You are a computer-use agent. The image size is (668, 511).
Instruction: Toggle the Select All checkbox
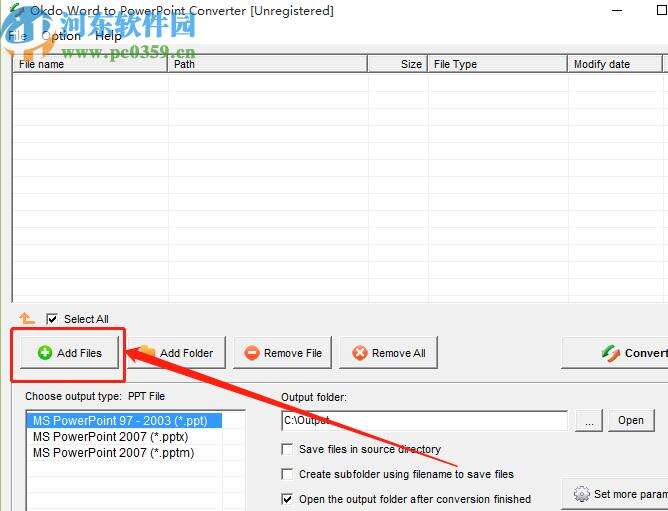click(x=52, y=319)
